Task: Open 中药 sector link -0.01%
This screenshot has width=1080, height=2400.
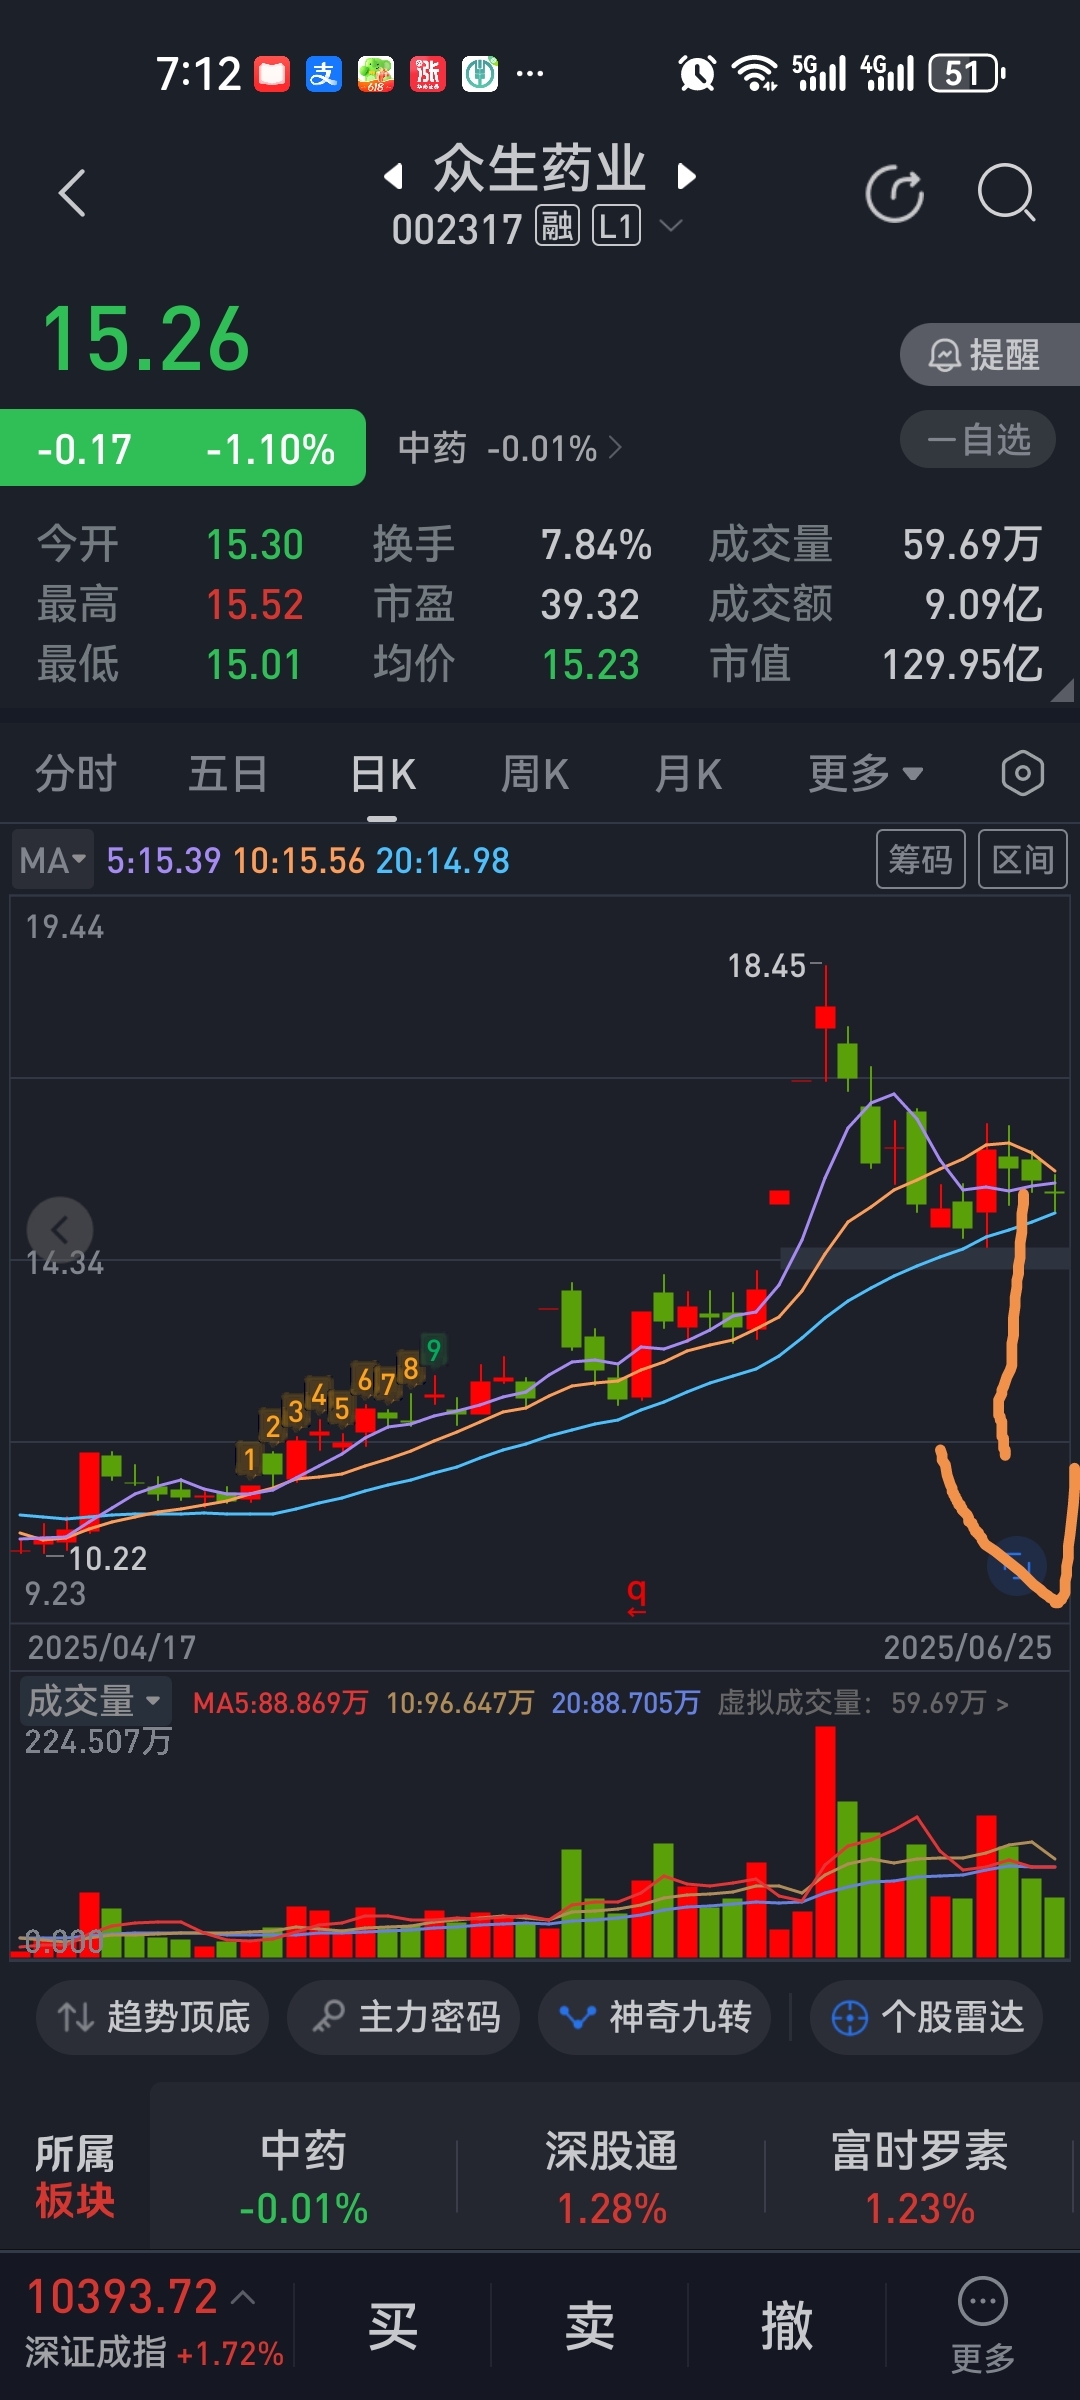Action: click(510, 448)
